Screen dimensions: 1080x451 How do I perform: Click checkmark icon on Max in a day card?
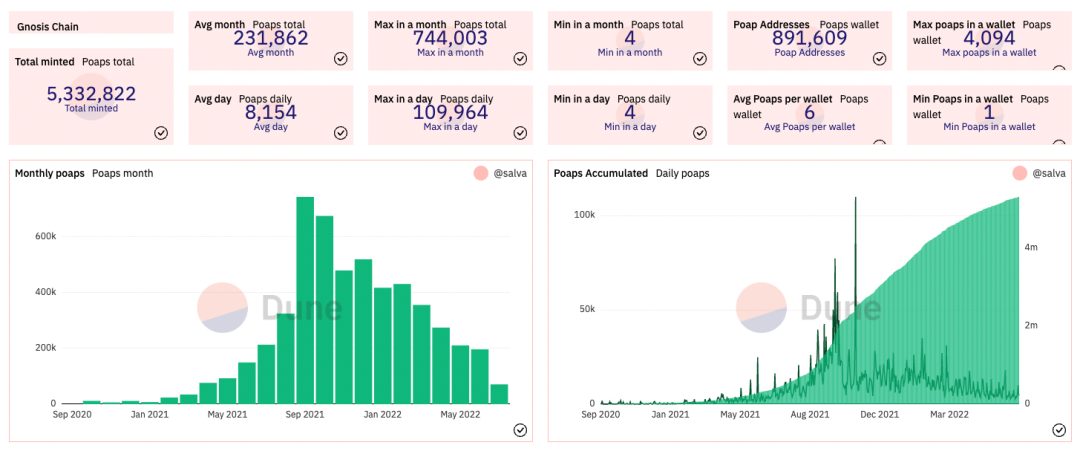tap(520, 133)
